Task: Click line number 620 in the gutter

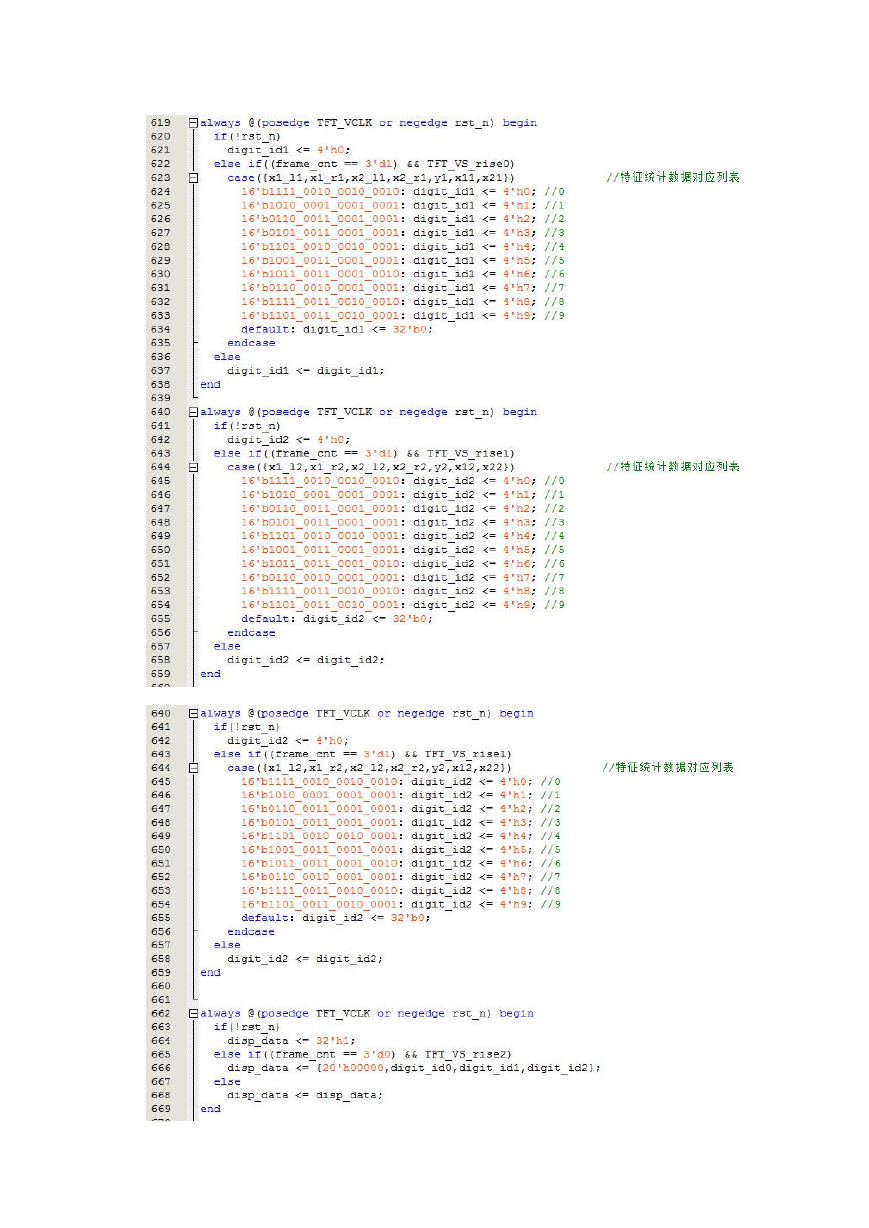Action: 159,136
